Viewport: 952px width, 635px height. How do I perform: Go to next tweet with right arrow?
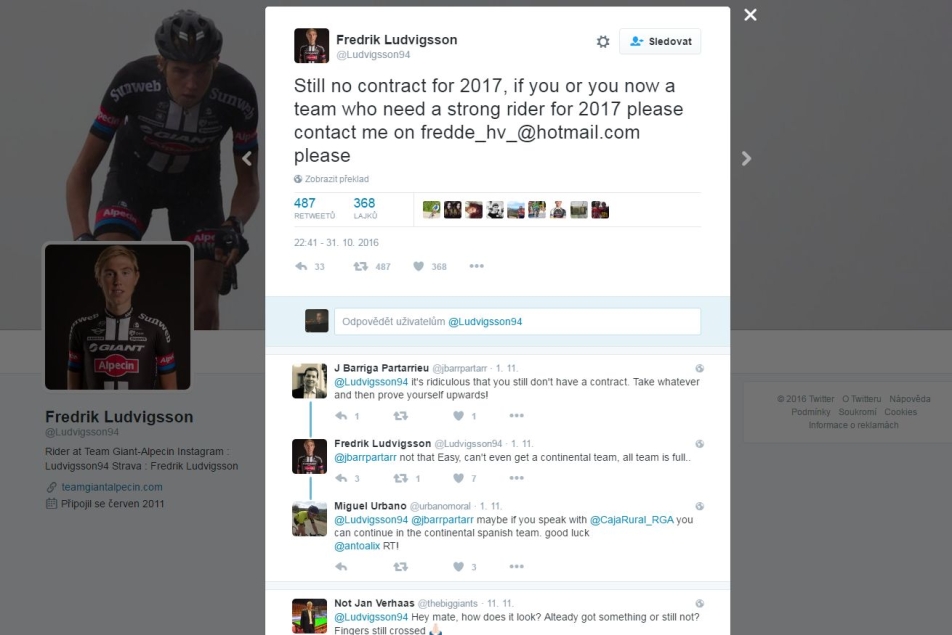(x=746, y=158)
